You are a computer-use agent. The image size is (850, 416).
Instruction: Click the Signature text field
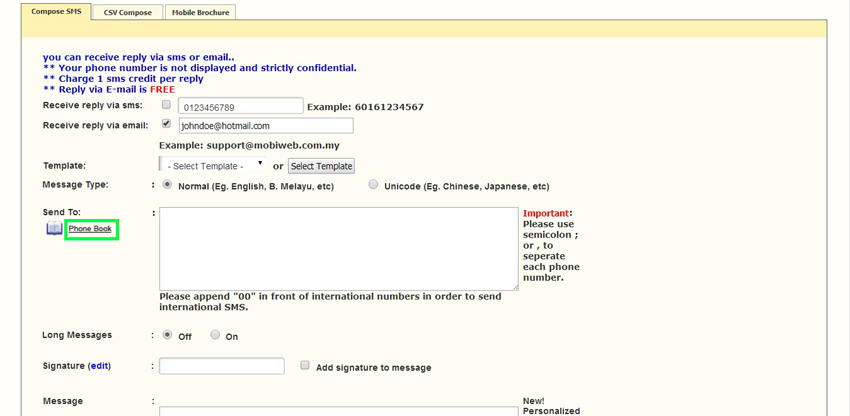pyautogui.click(x=222, y=366)
